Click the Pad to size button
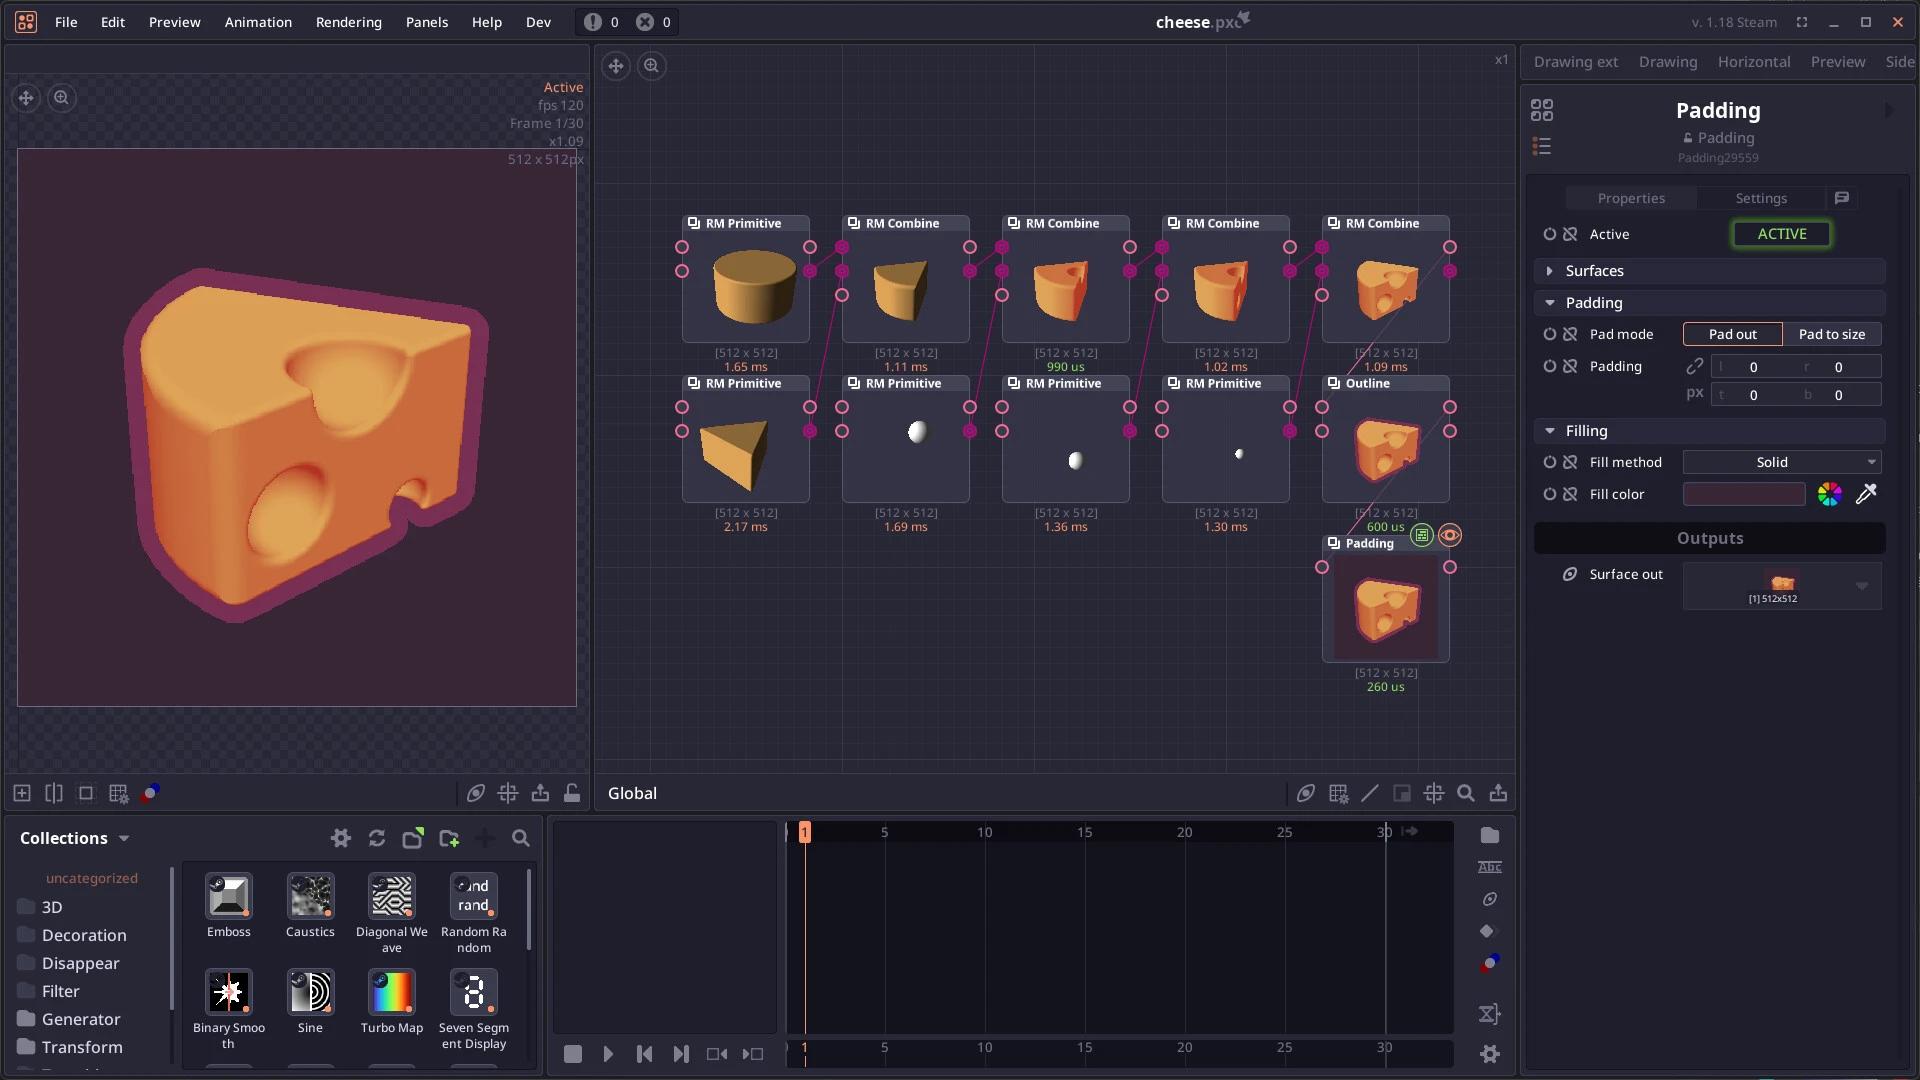 pyautogui.click(x=1834, y=334)
